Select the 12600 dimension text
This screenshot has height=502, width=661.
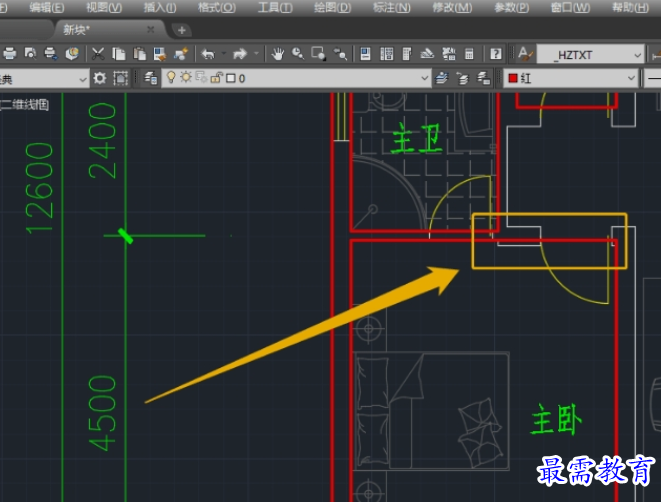[x=39, y=188]
